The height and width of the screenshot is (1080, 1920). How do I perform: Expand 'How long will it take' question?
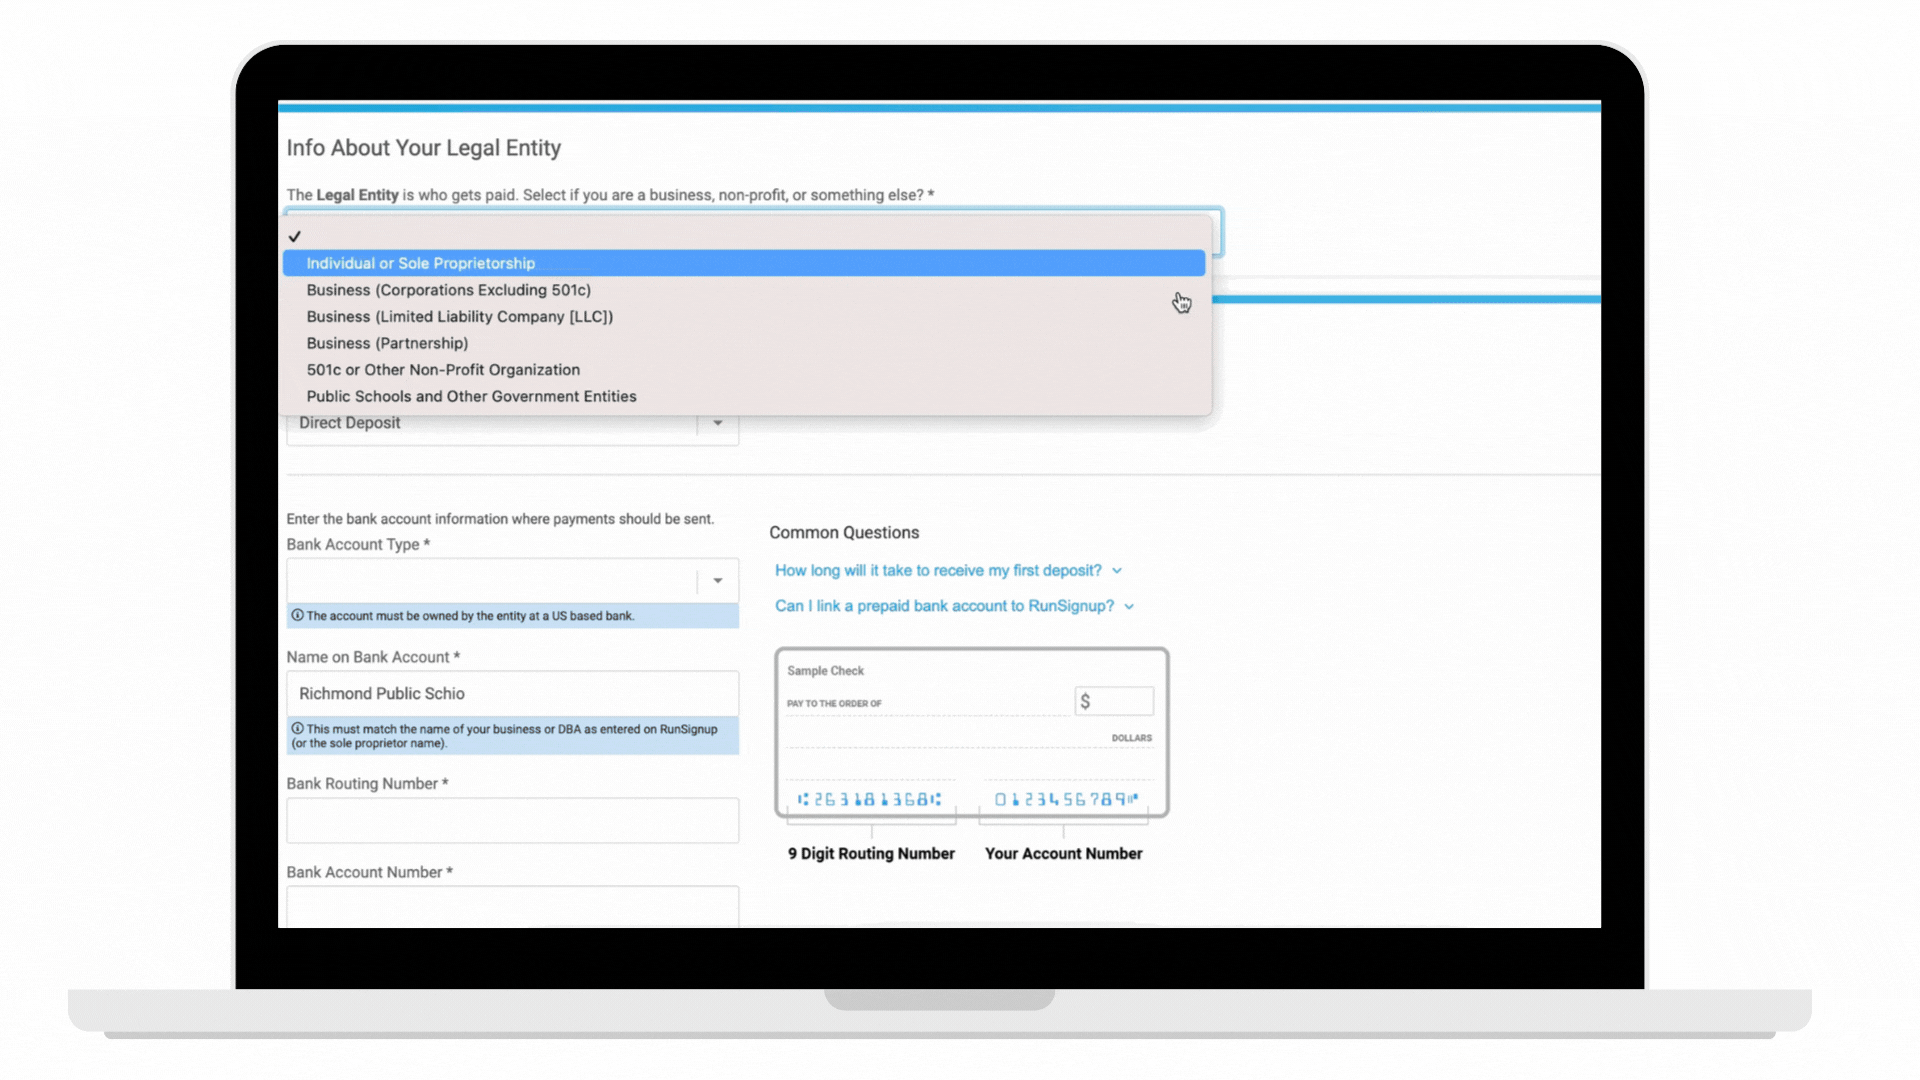click(937, 571)
